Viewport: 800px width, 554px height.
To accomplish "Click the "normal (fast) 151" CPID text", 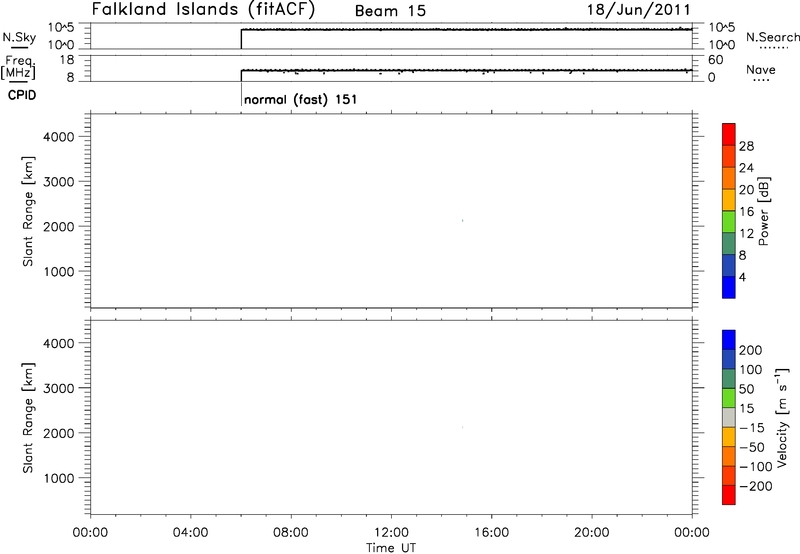I will tap(301, 99).
